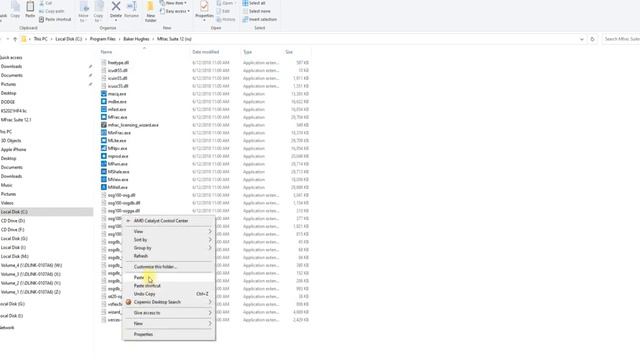Click the refresh button beside address bar

click(x=592, y=39)
